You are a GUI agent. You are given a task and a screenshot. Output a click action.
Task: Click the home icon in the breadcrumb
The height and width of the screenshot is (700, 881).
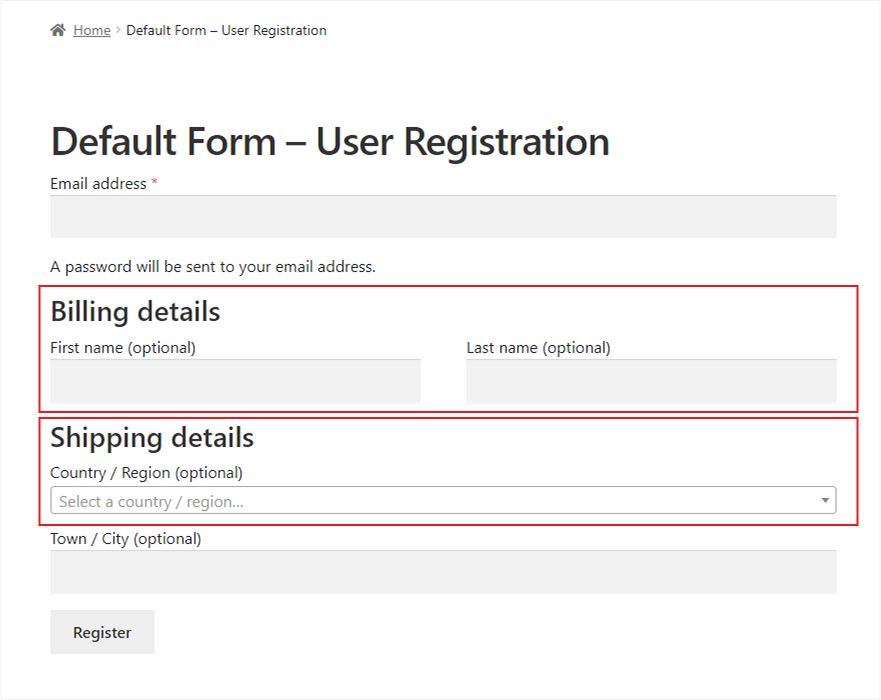pyautogui.click(x=57, y=29)
